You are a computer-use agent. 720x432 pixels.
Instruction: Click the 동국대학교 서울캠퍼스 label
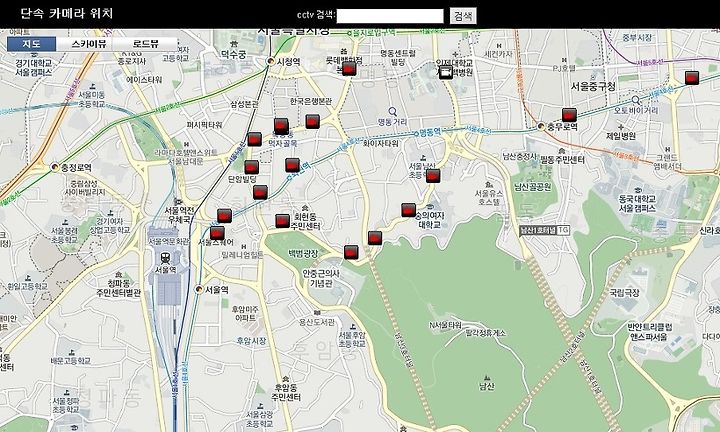637,203
